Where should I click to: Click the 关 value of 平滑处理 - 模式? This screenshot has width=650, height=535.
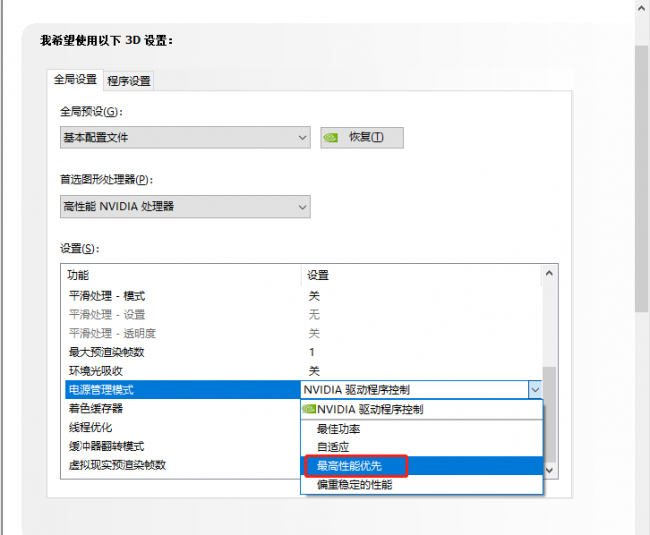pyautogui.click(x=314, y=296)
